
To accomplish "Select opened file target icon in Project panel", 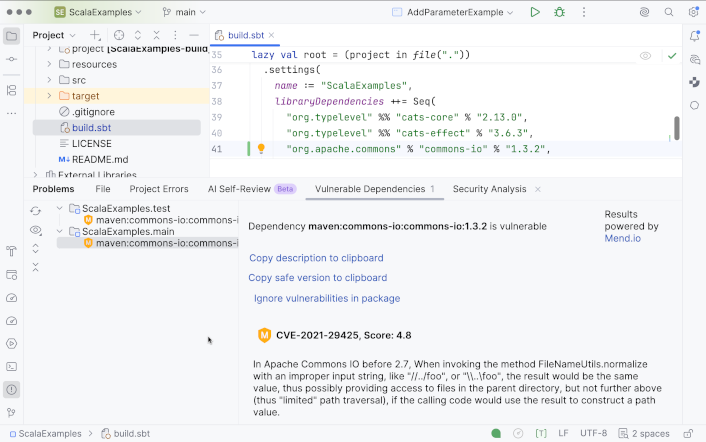I will pyautogui.click(x=119, y=35).
